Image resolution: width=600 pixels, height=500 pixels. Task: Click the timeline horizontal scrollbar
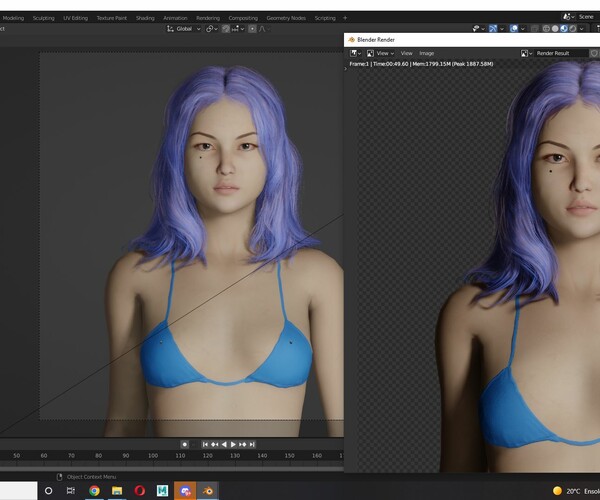171,468
